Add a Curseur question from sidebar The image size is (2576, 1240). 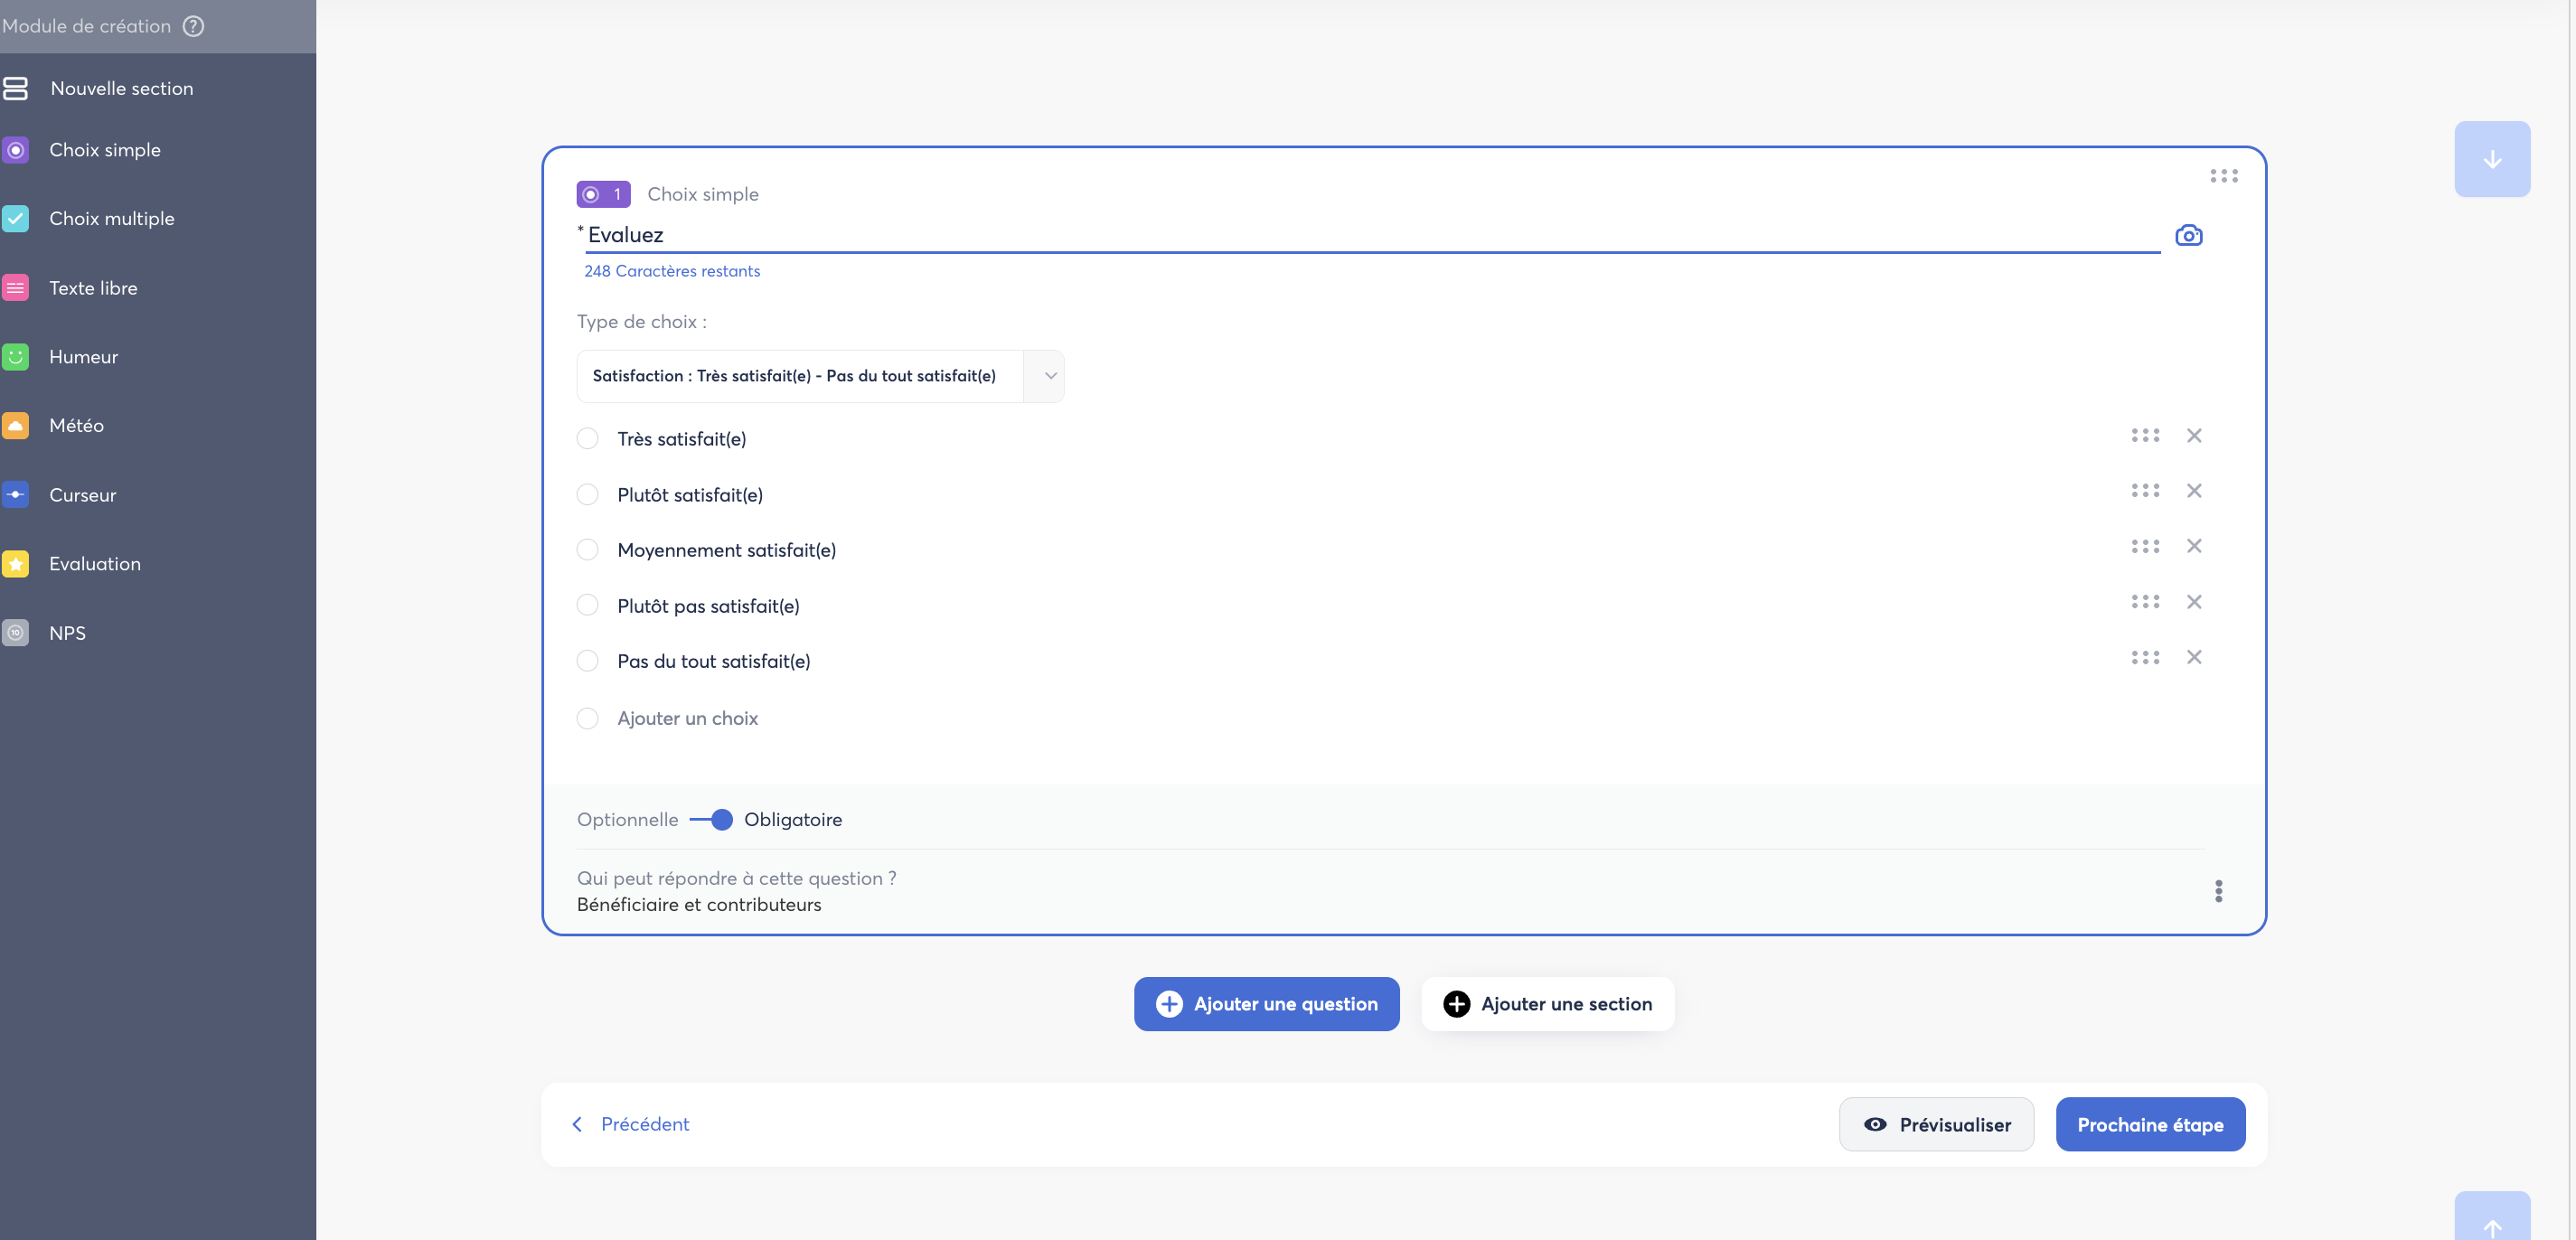[83, 495]
